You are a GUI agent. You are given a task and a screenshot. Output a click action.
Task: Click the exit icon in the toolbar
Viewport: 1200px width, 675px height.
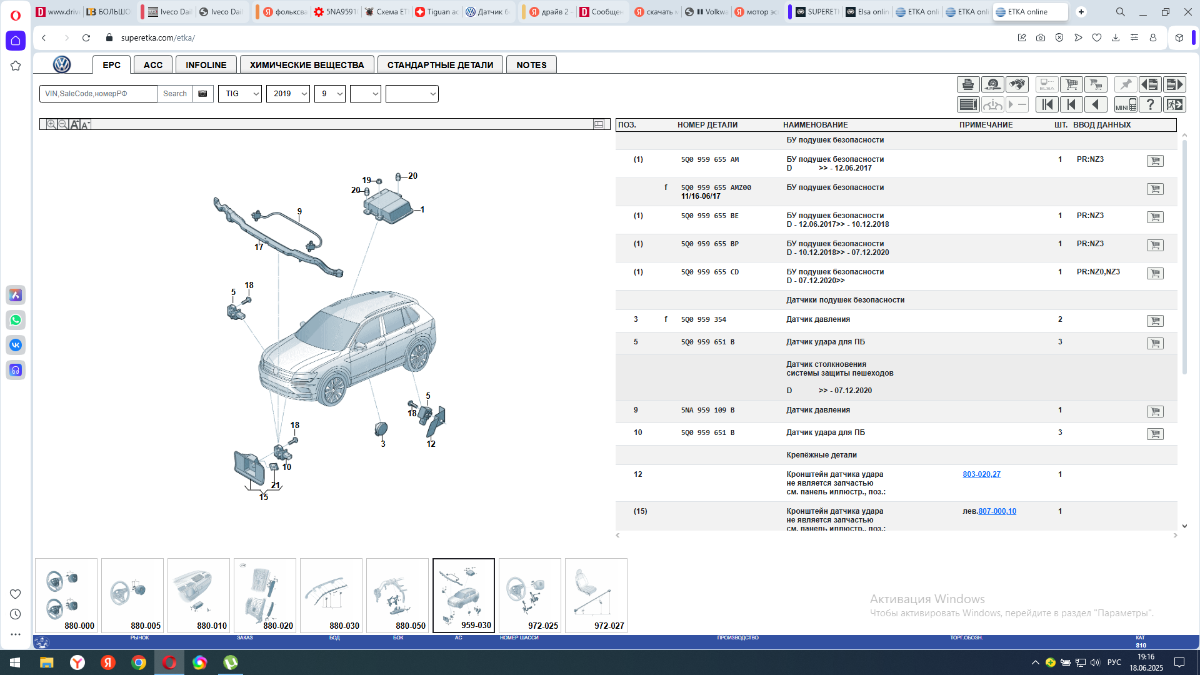pos(1175,104)
